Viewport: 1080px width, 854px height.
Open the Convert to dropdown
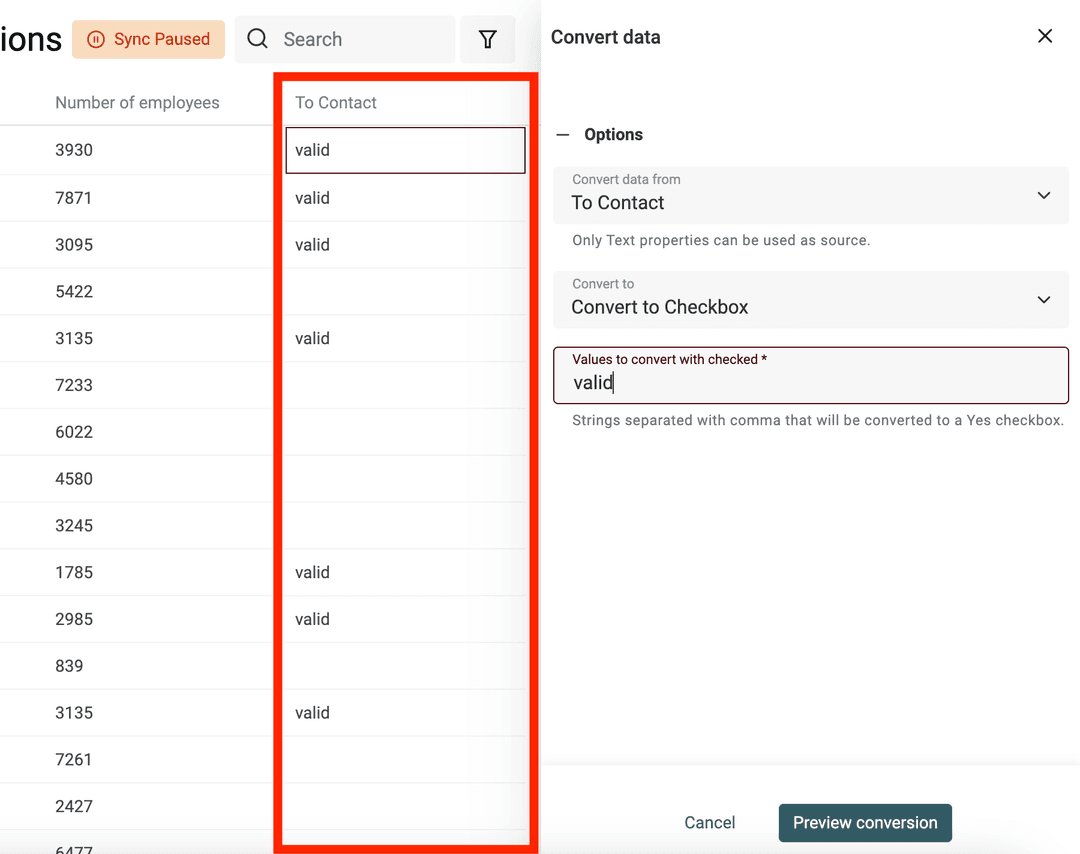click(x=810, y=299)
